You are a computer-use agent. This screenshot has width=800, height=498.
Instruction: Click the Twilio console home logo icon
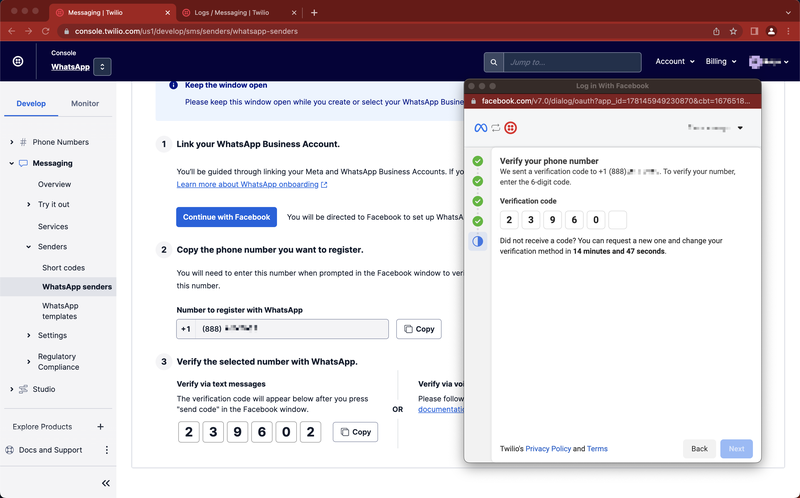pyautogui.click(x=18, y=61)
